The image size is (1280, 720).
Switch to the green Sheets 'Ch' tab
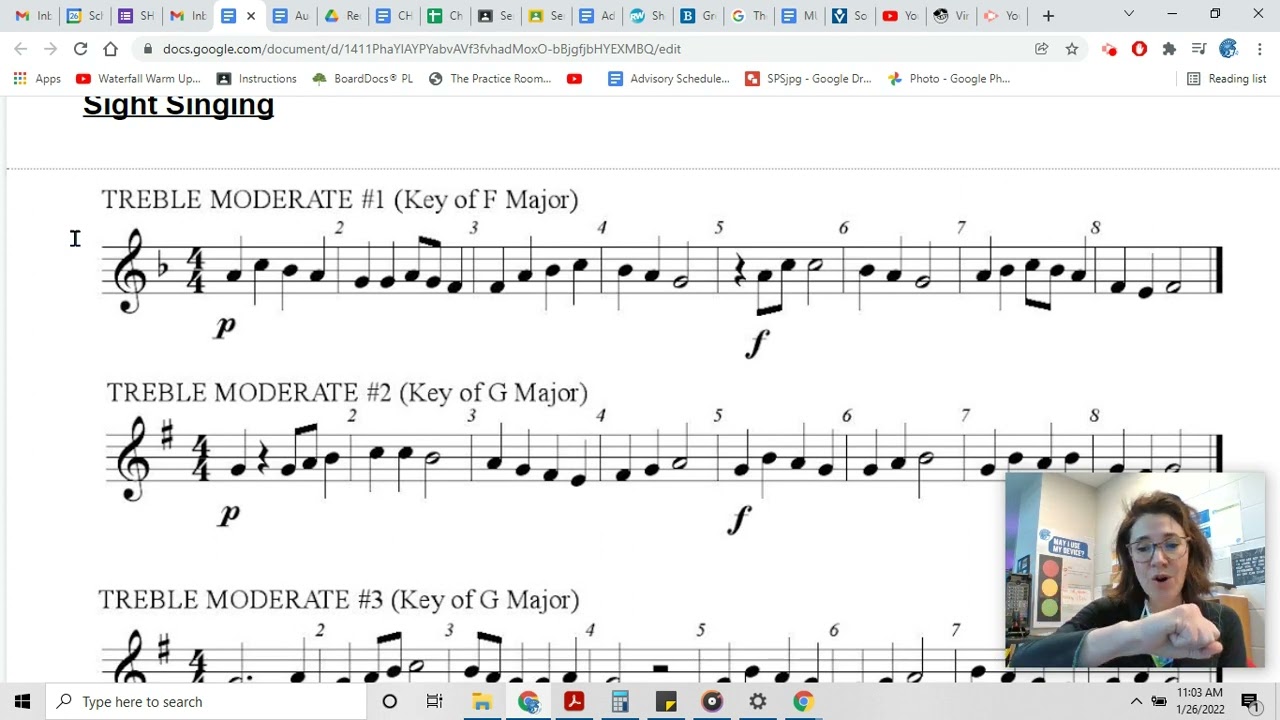444,15
